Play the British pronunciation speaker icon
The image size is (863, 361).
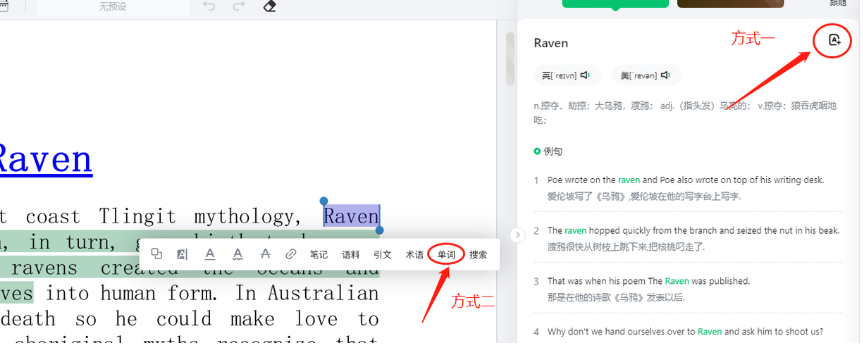pos(585,75)
